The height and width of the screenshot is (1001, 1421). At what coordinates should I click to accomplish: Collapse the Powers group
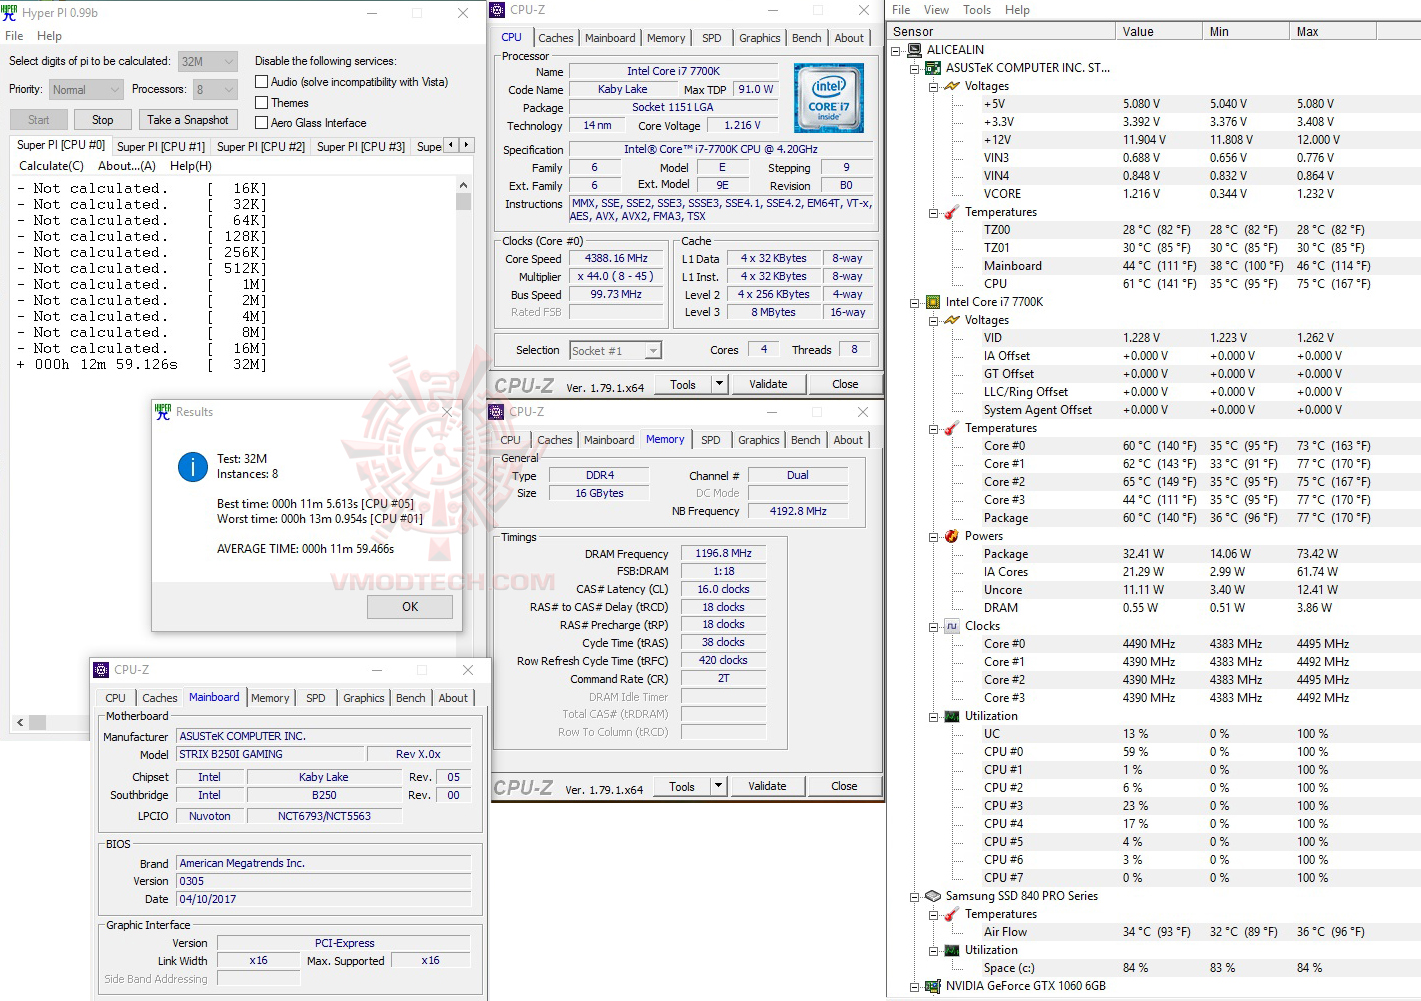[x=933, y=536]
